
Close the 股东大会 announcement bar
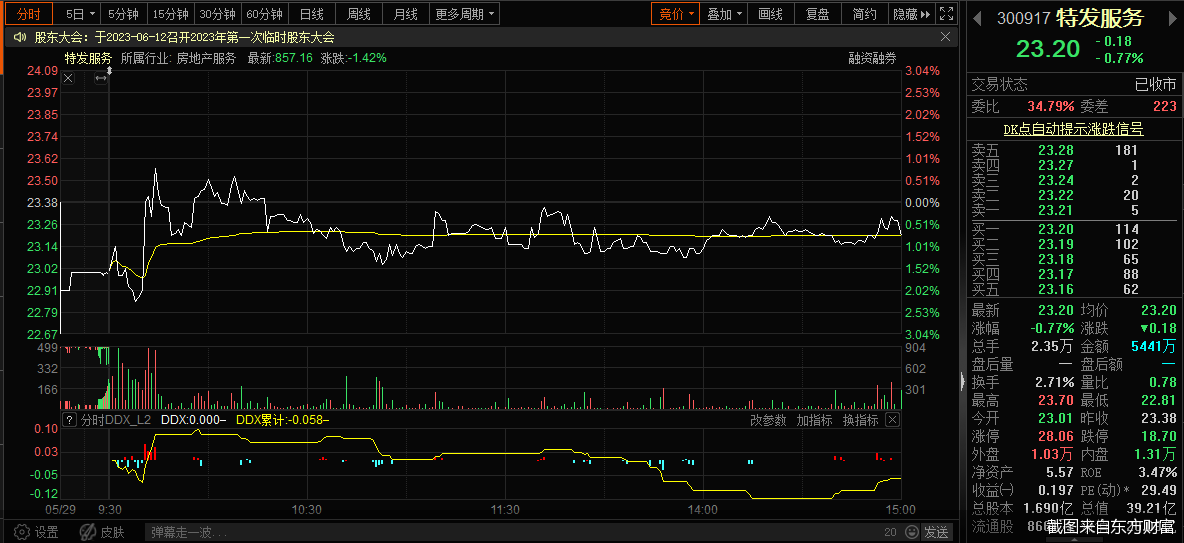946,37
